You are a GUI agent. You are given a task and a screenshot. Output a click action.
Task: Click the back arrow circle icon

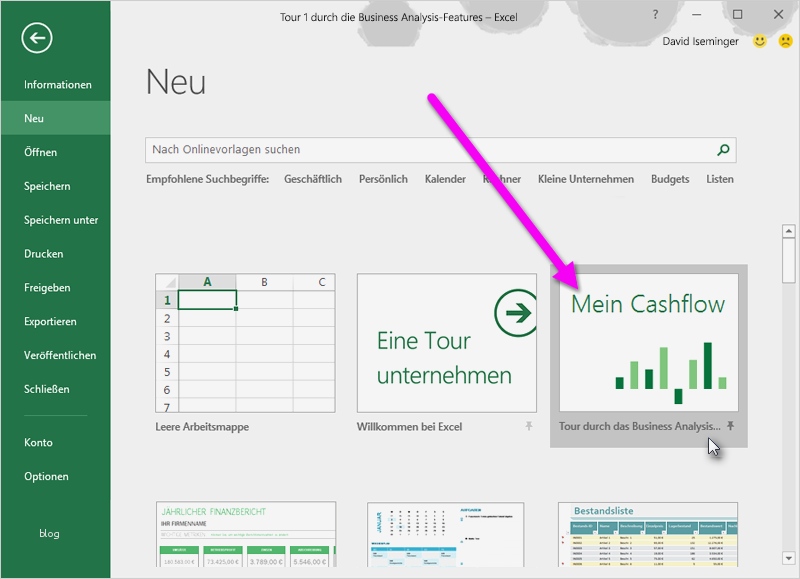[37, 38]
